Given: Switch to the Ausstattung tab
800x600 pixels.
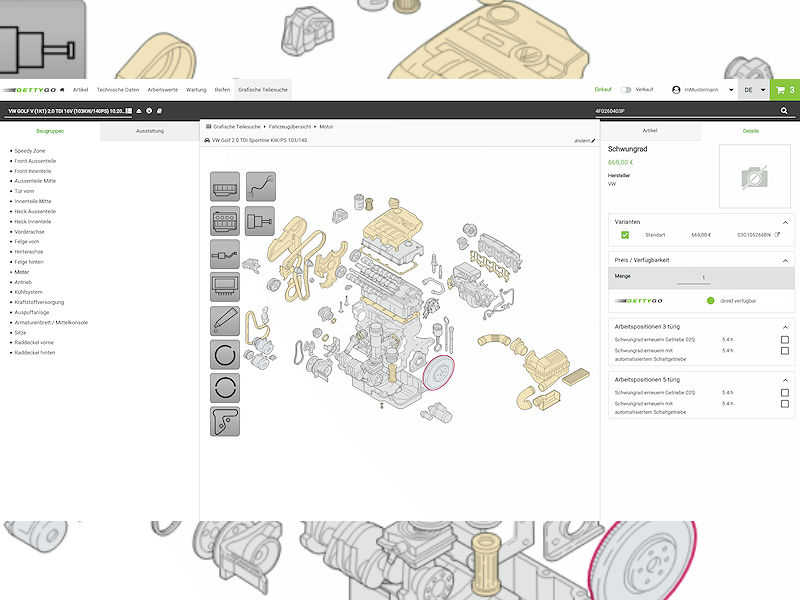Looking at the screenshot, I should coord(150,132).
